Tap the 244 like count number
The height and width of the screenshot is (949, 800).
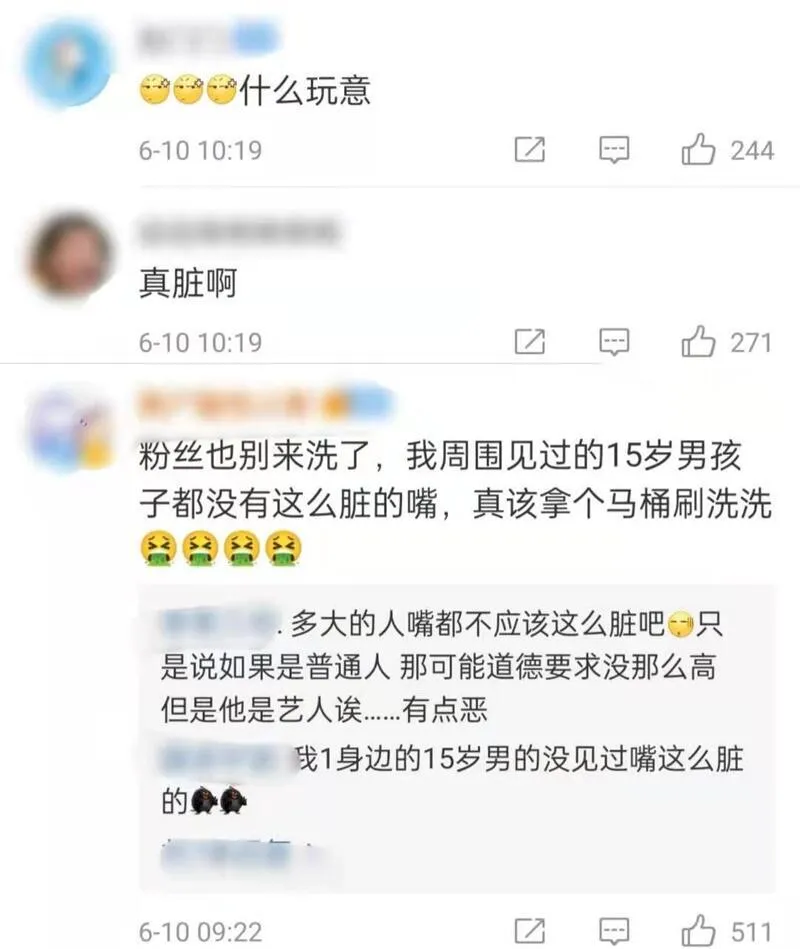point(752,151)
